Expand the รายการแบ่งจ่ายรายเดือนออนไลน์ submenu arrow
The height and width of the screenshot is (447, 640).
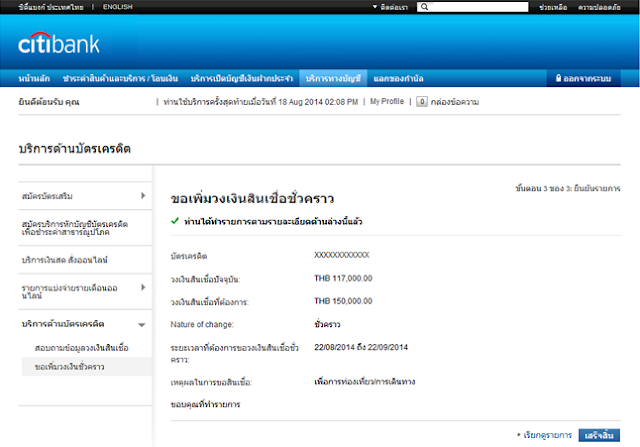(x=143, y=287)
